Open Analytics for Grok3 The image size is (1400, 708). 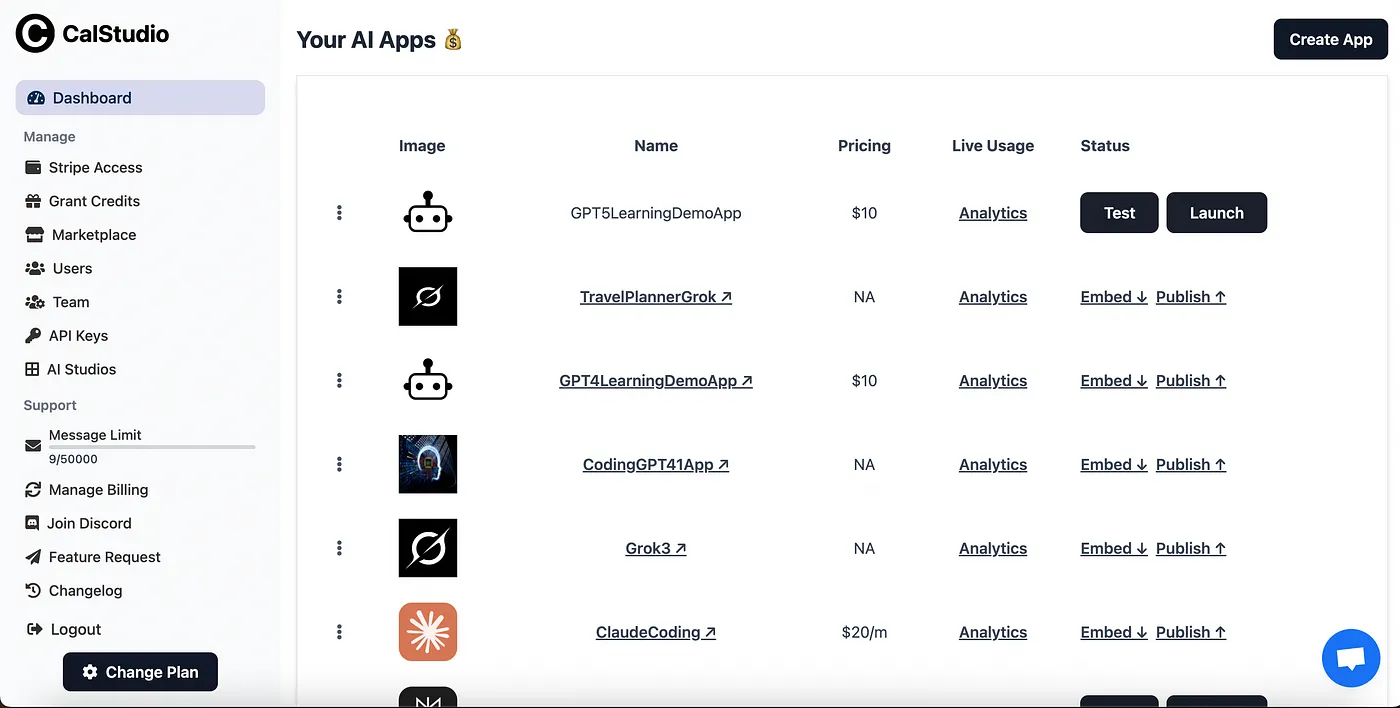(x=992, y=548)
